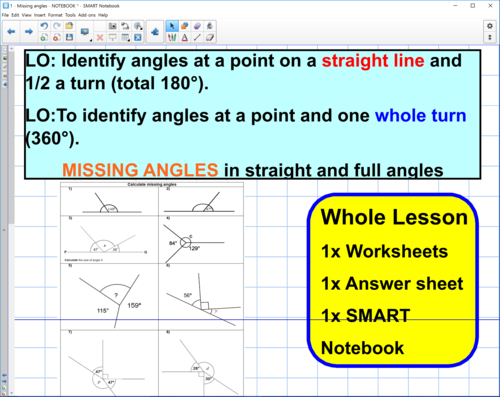500x397 pixels.
Task: Select the Text tool with letter A
Action: 185,37
